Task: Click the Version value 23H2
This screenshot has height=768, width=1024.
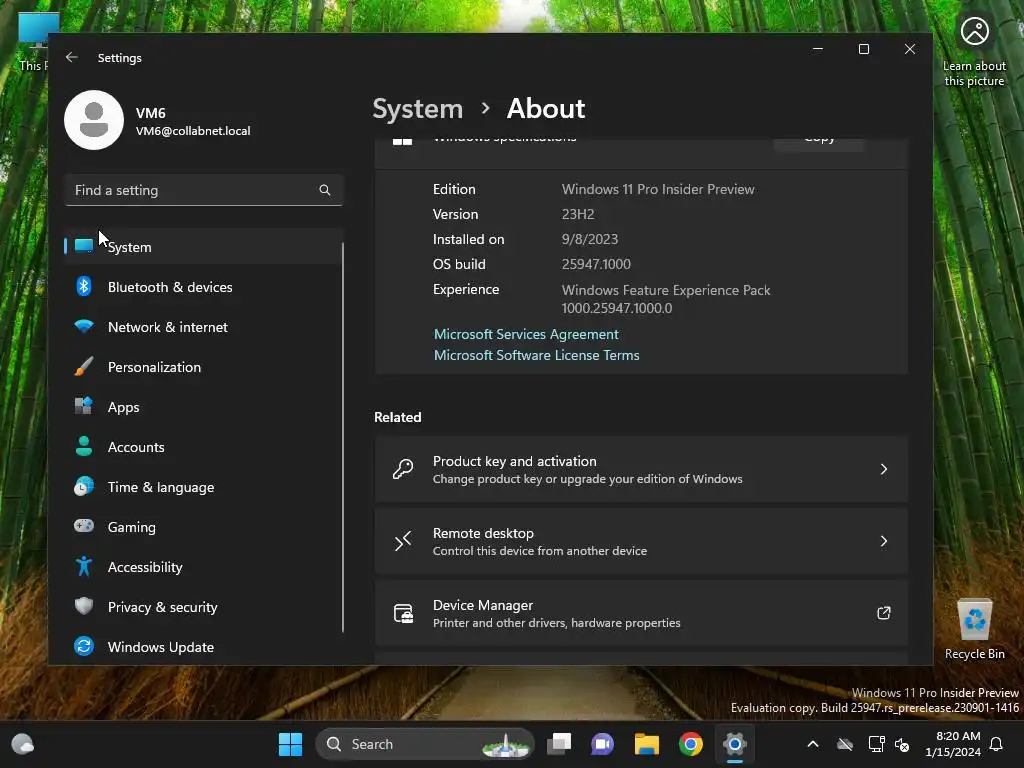Action: pos(578,214)
